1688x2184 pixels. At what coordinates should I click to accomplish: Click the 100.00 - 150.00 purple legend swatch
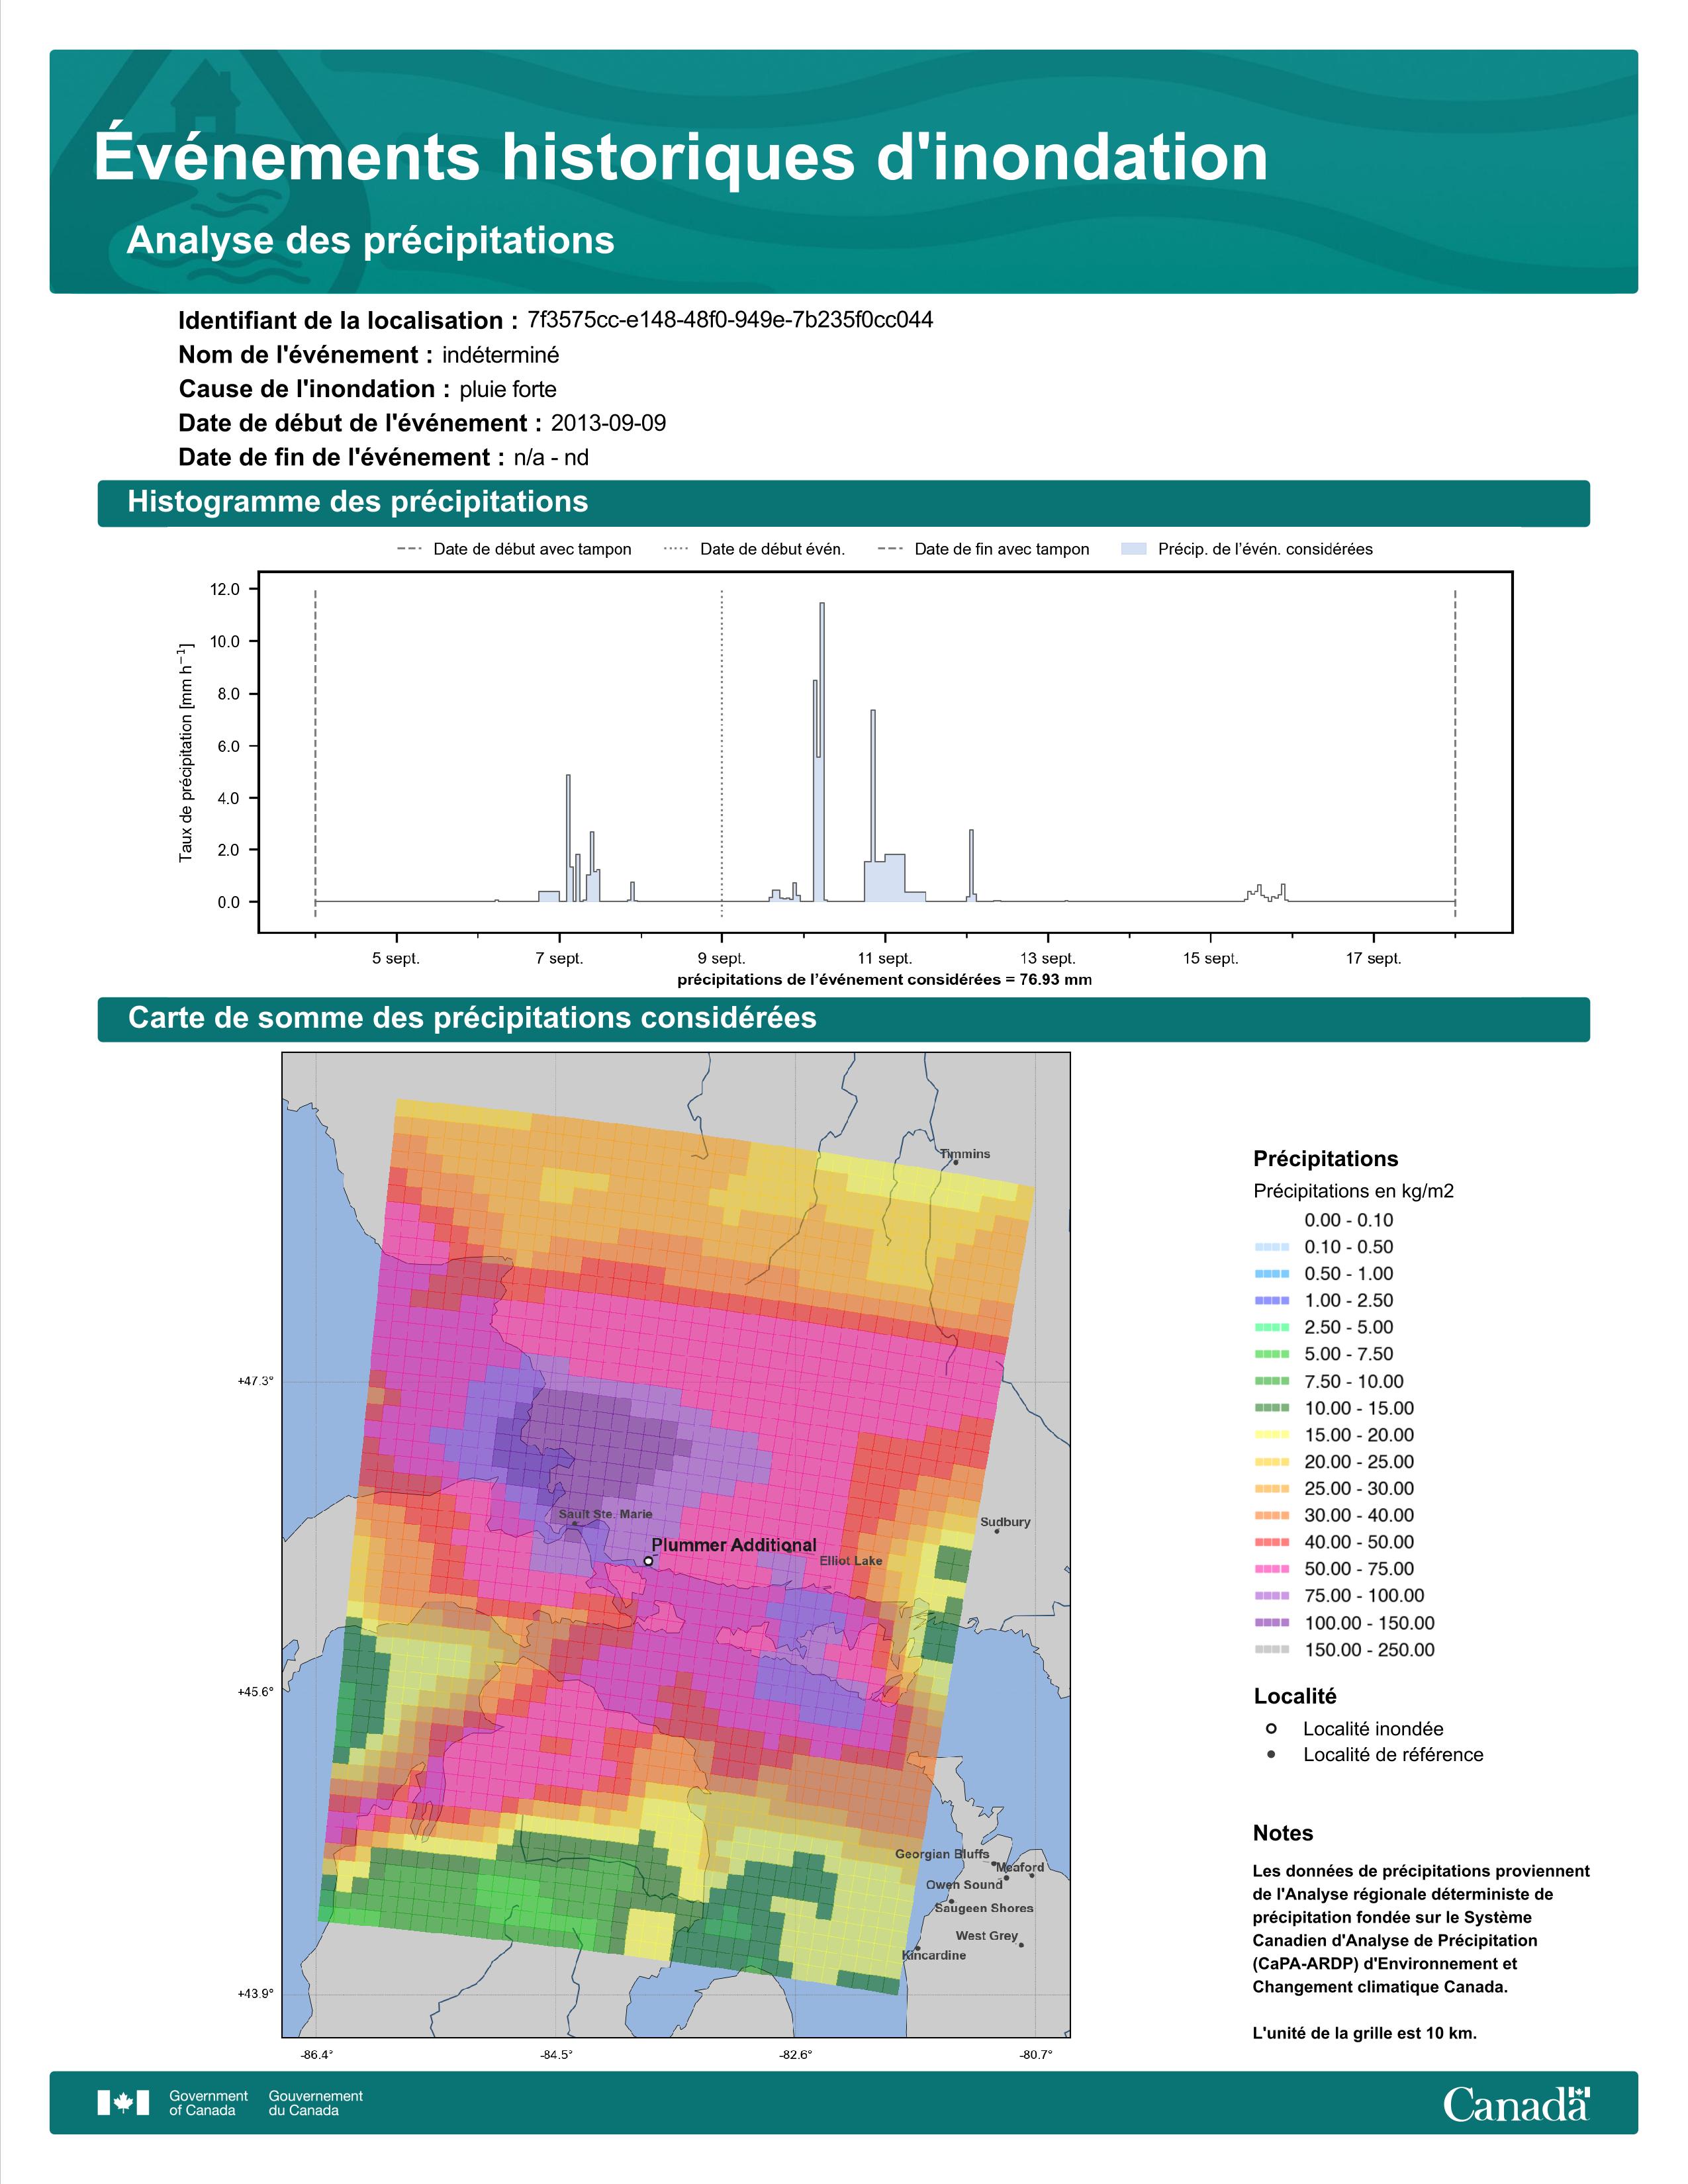tap(1271, 1623)
